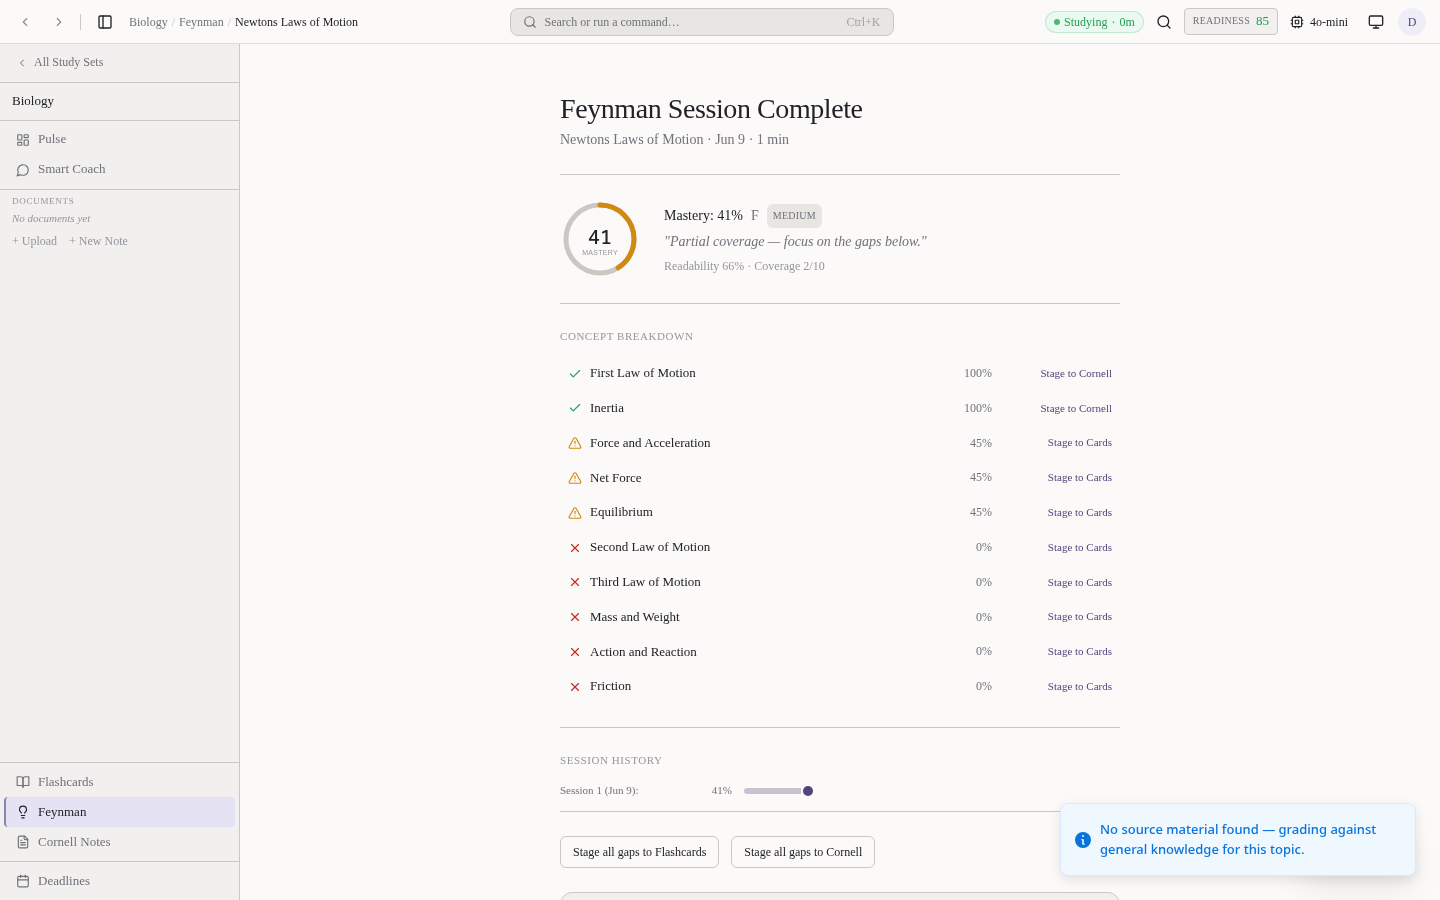Click the red X beside Second Law of Motion
Image resolution: width=1440 pixels, height=900 pixels.
[x=575, y=548]
